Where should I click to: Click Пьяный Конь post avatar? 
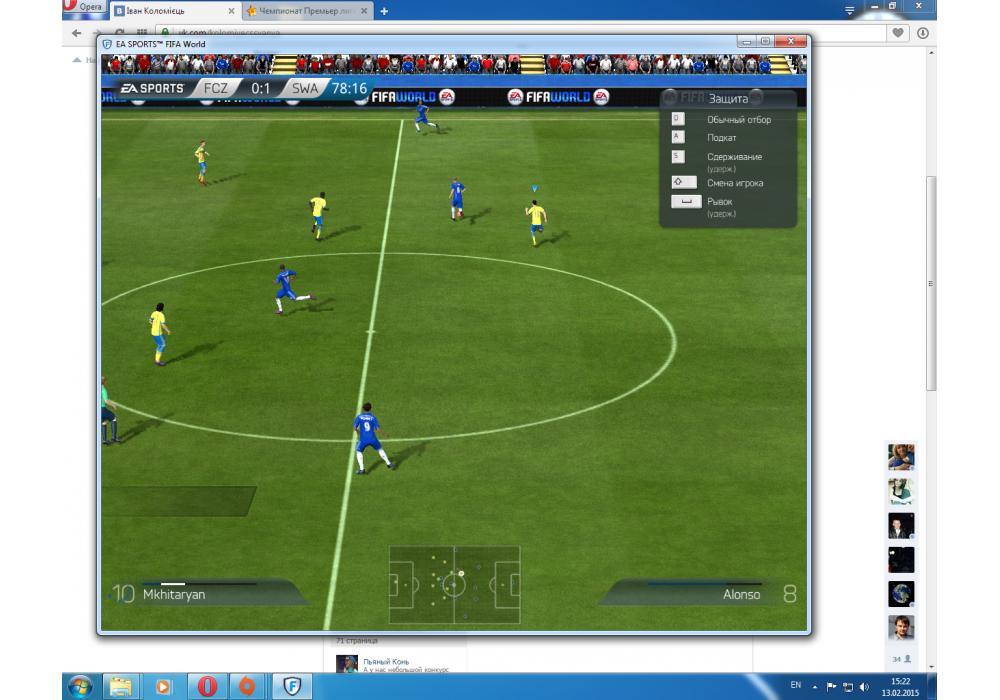coord(346,664)
